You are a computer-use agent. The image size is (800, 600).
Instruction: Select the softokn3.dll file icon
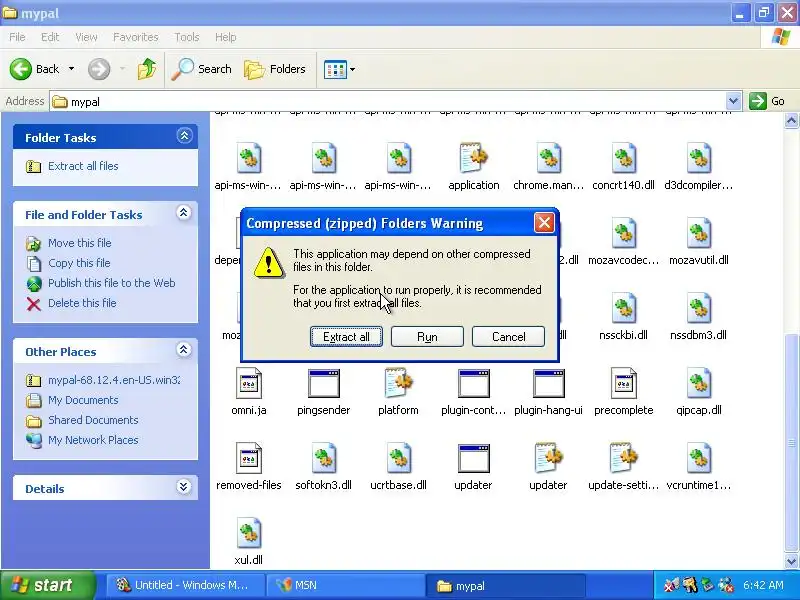(323, 458)
